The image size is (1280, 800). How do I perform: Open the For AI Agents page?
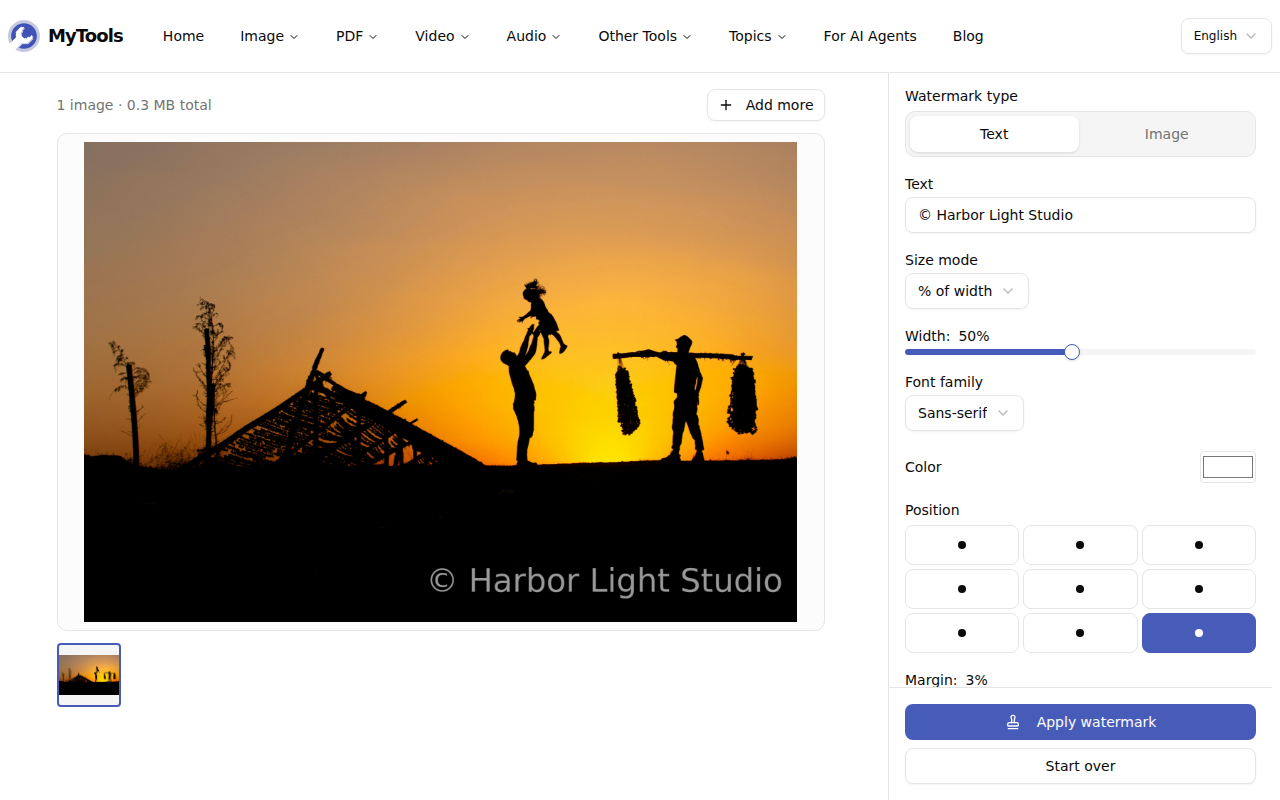coord(870,36)
